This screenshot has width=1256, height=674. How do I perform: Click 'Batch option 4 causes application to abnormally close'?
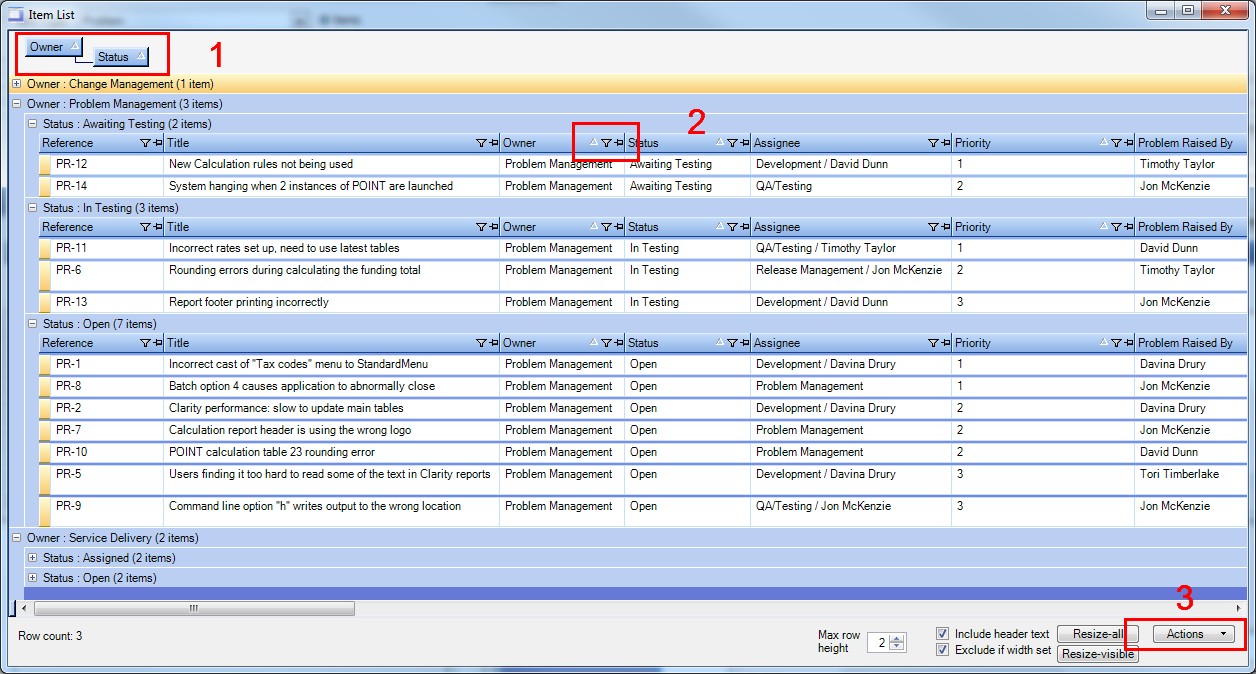[x=302, y=386]
